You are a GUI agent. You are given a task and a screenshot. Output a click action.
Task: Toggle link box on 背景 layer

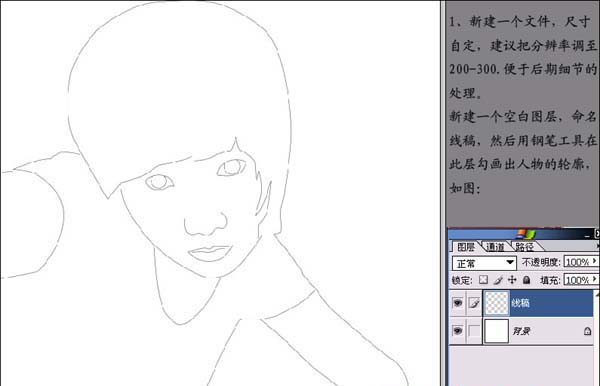474,331
